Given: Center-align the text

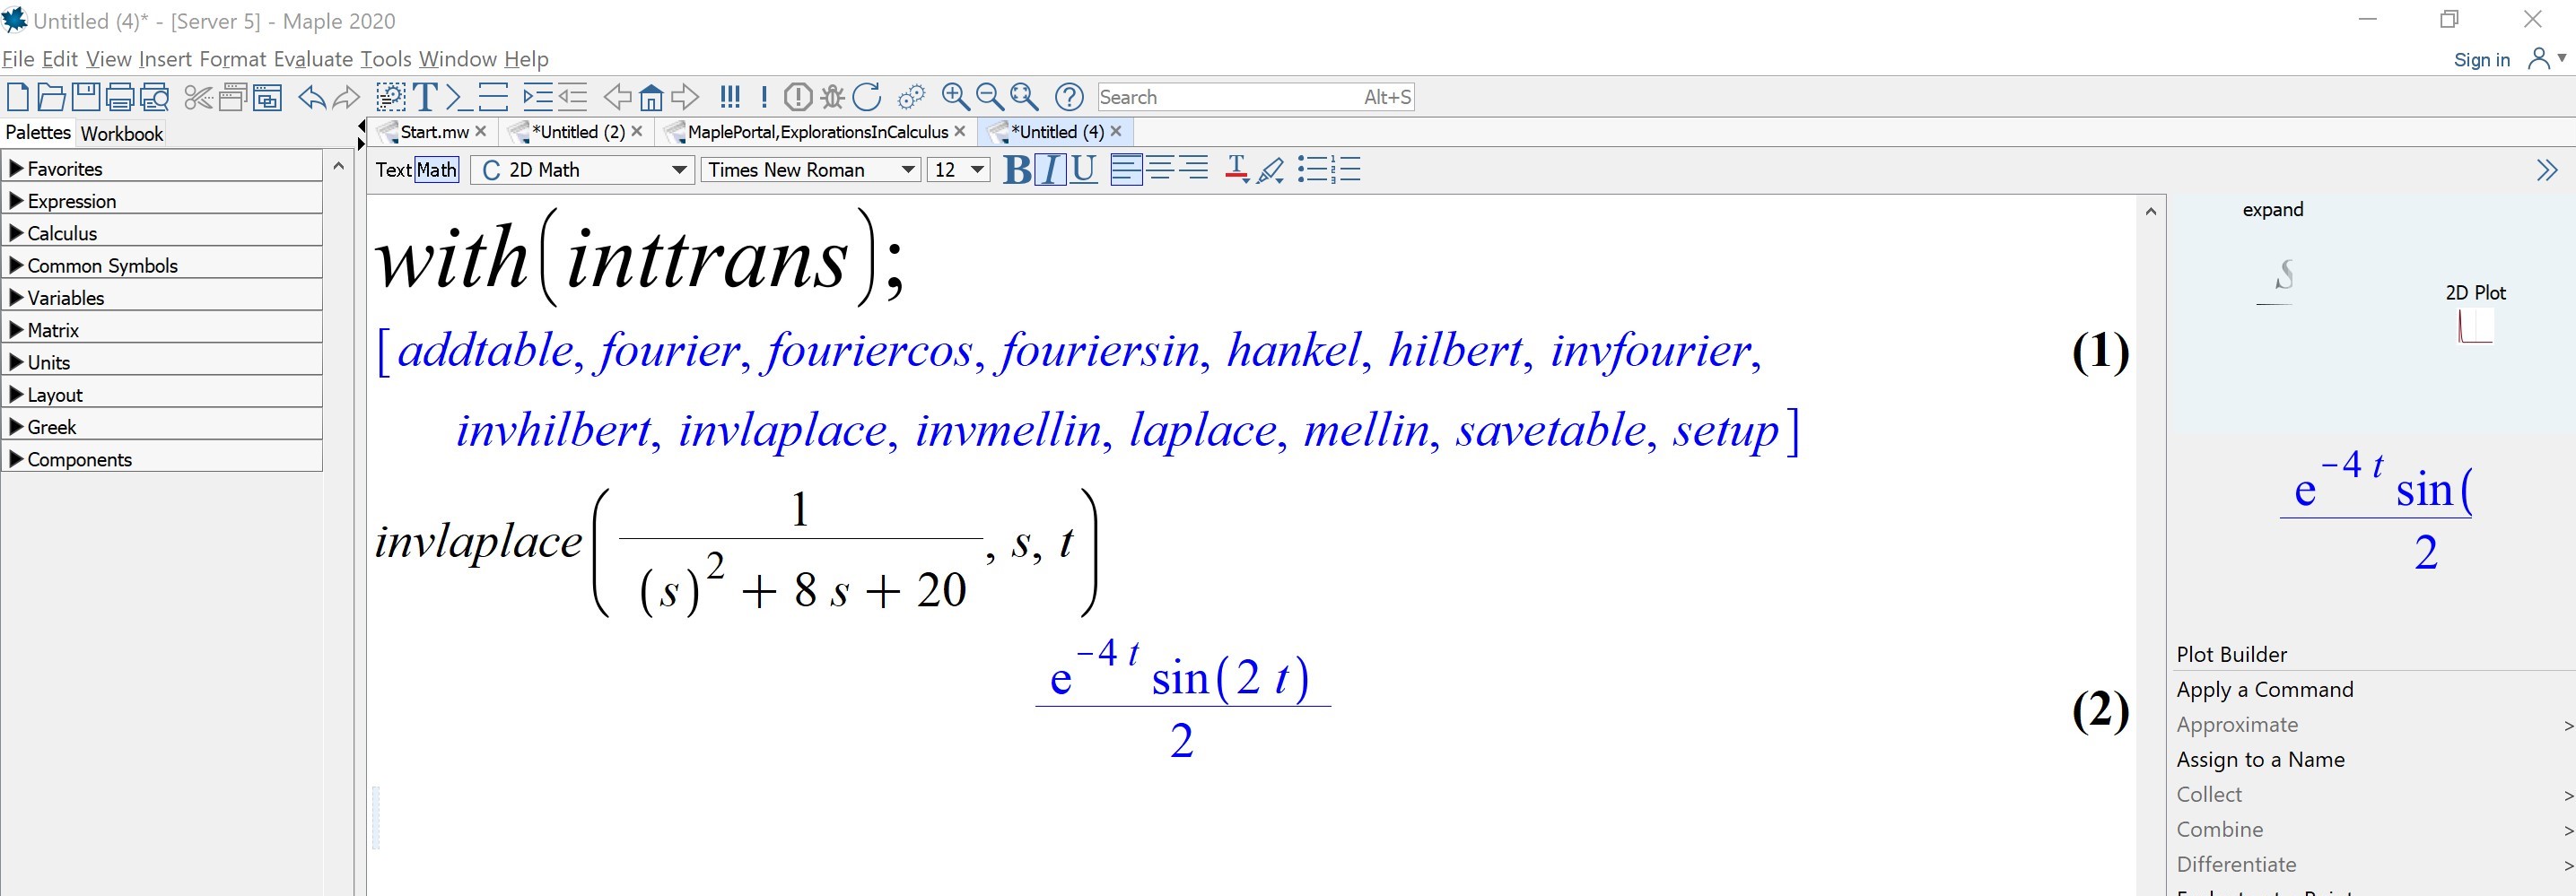Looking at the screenshot, I should [1160, 170].
